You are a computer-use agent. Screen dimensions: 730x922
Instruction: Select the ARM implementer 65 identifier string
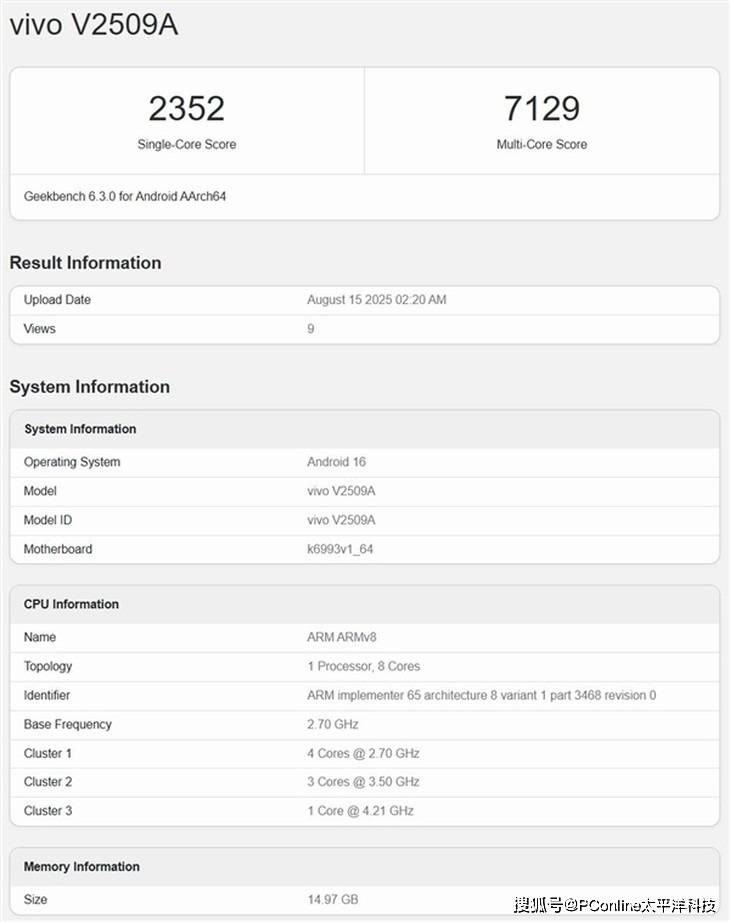pos(481,695)
